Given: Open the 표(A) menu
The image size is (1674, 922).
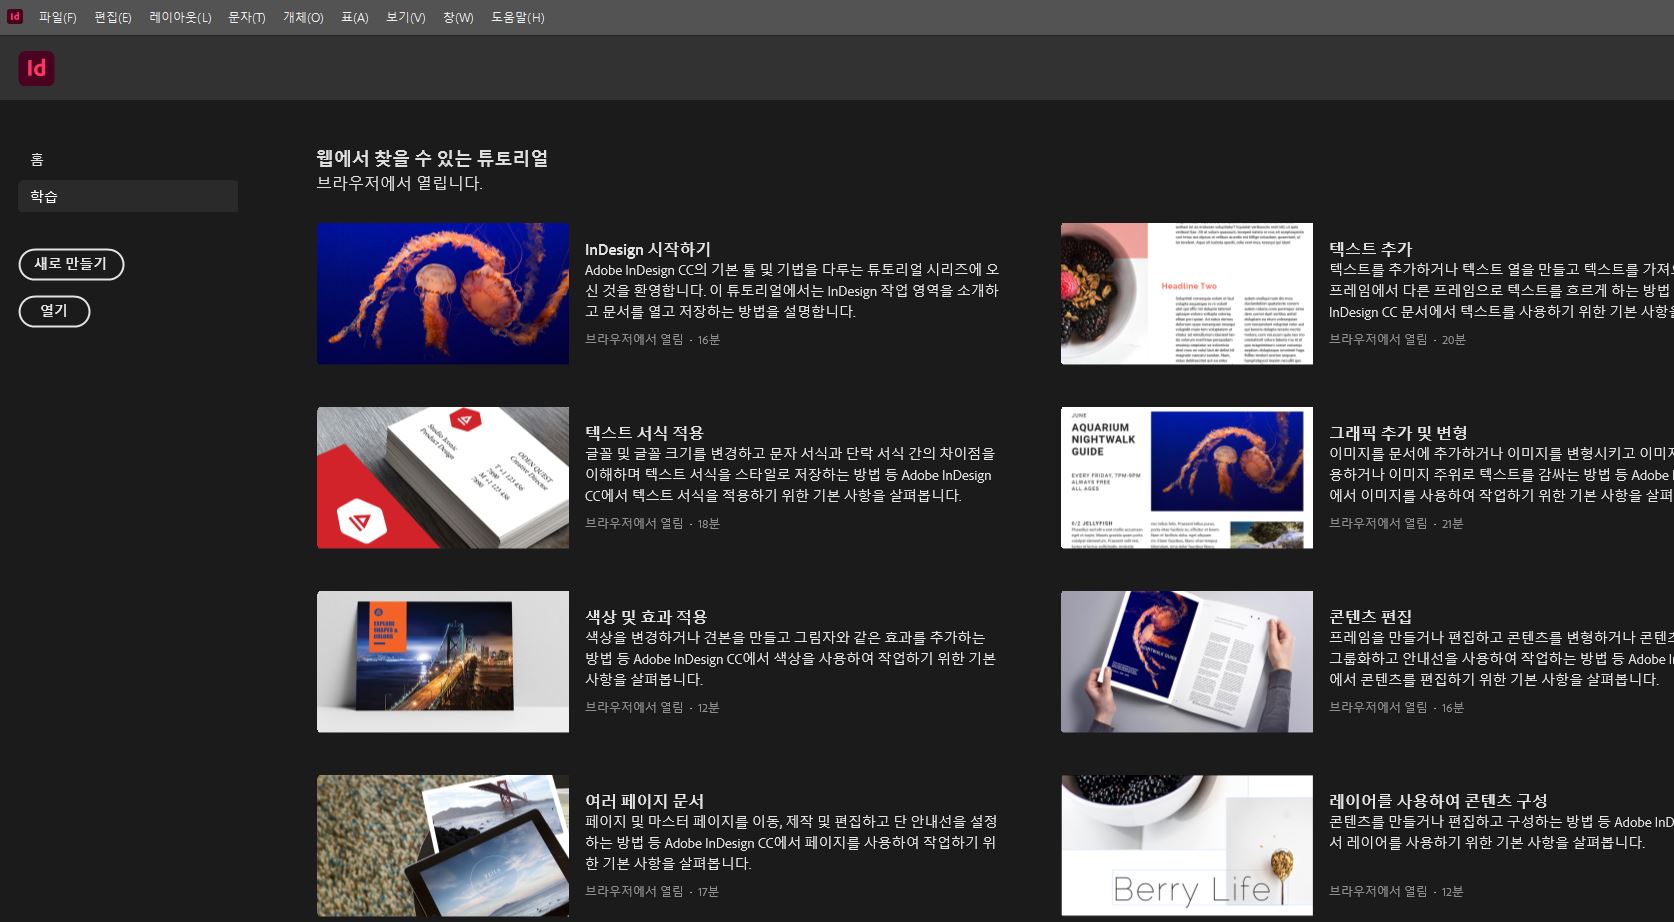Looking at the screenshot, I should [x=355, y=17].
